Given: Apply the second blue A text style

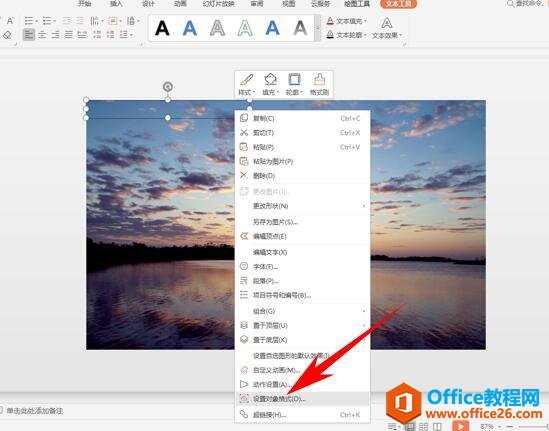Looking at the screenshot, I should [x=272, y=28].
